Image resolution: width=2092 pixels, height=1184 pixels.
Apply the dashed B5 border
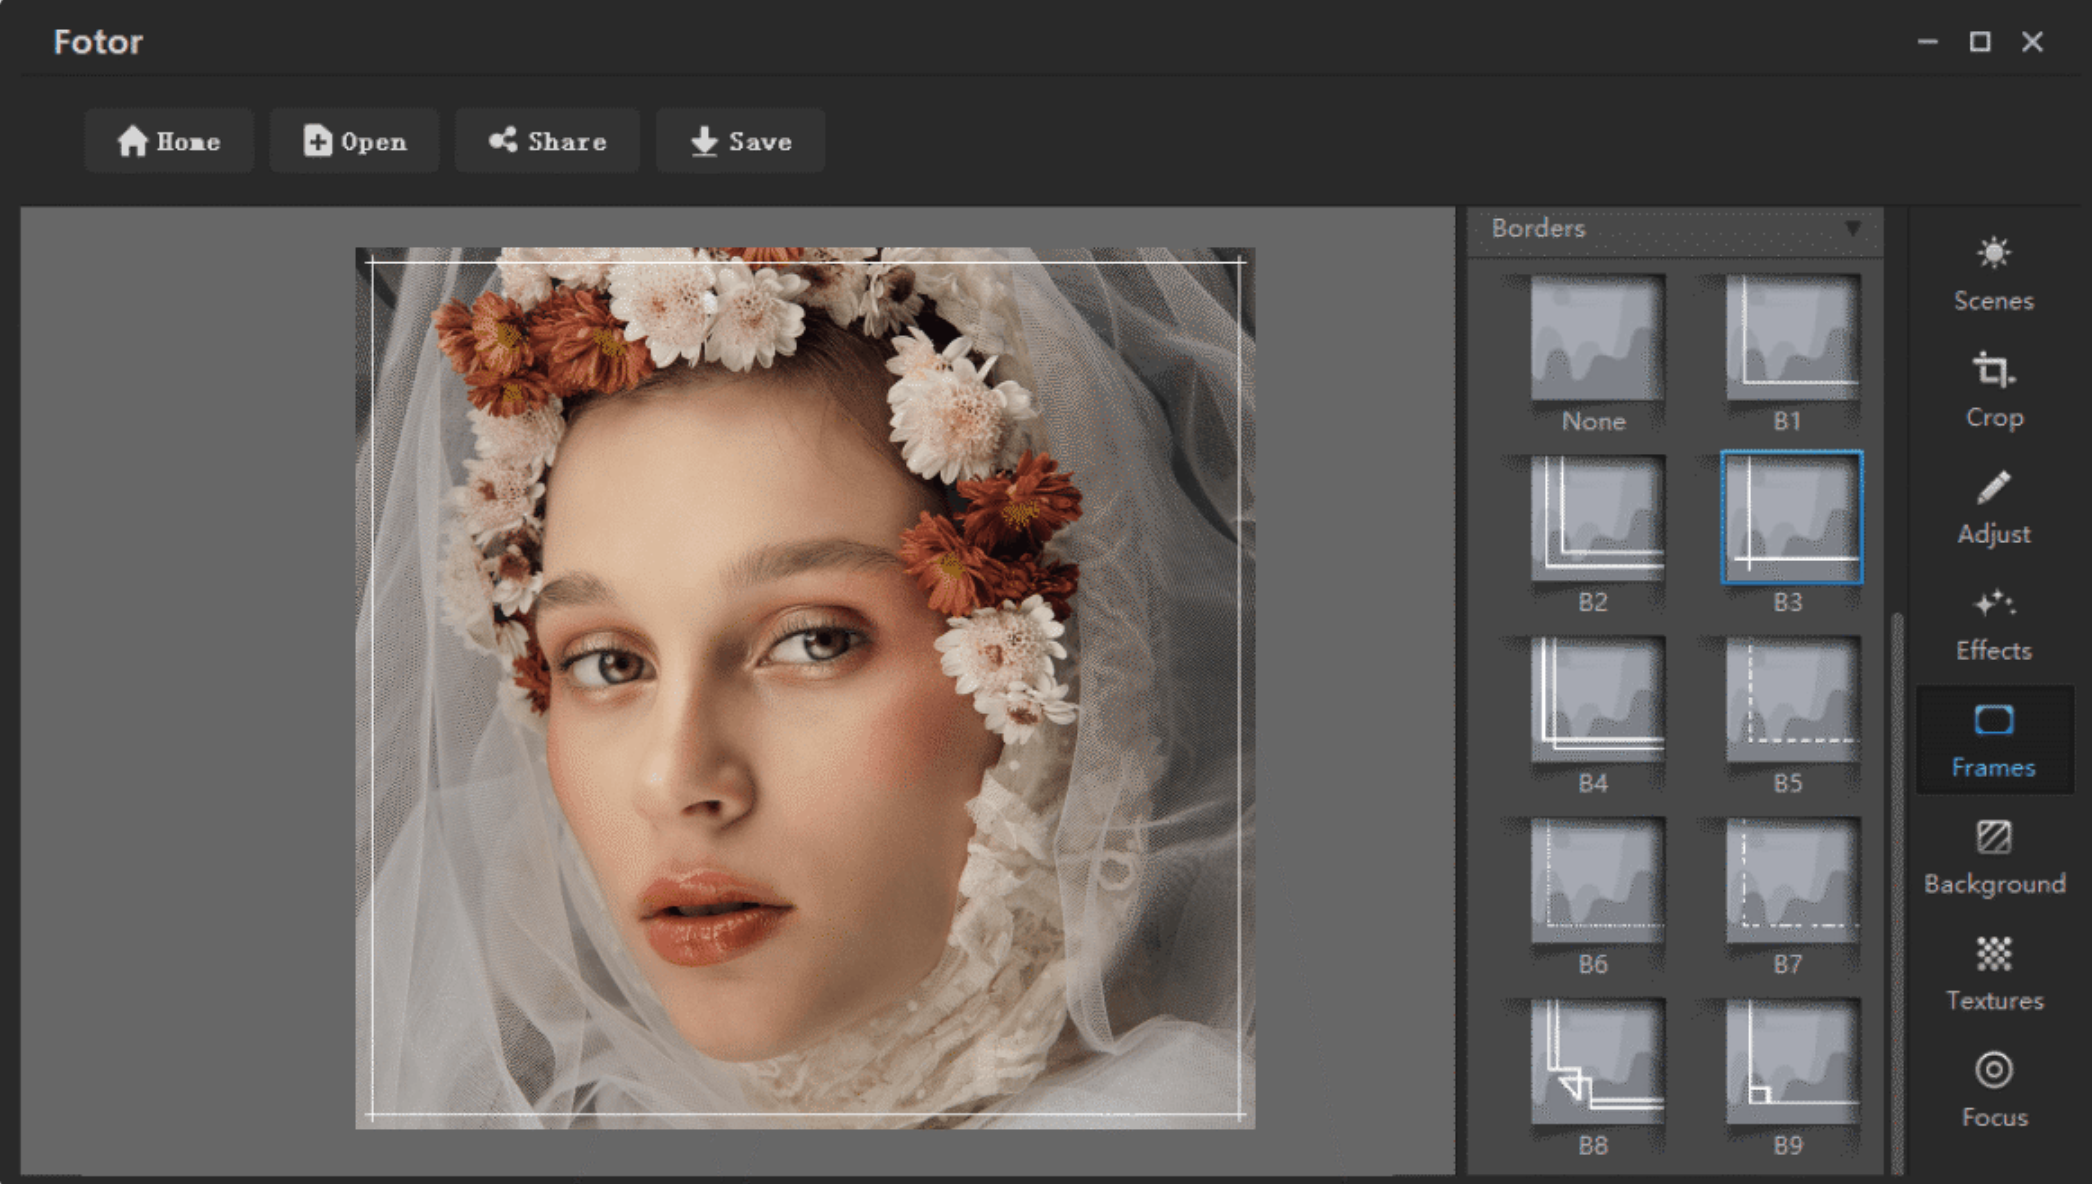point(1790,700)
